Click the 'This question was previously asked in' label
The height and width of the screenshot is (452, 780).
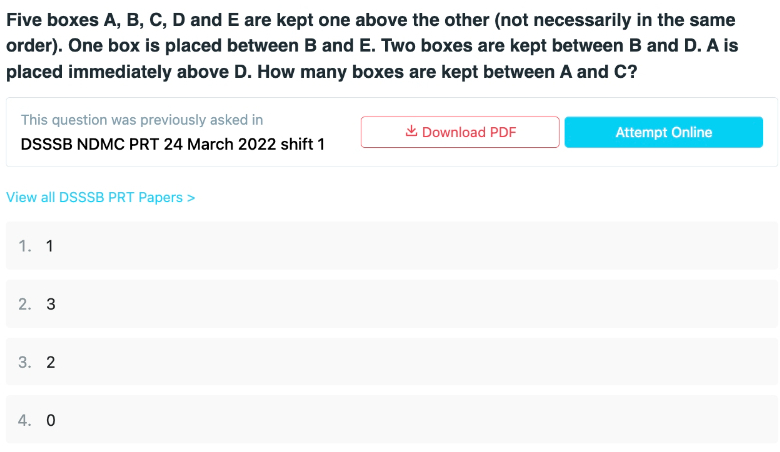142,120
